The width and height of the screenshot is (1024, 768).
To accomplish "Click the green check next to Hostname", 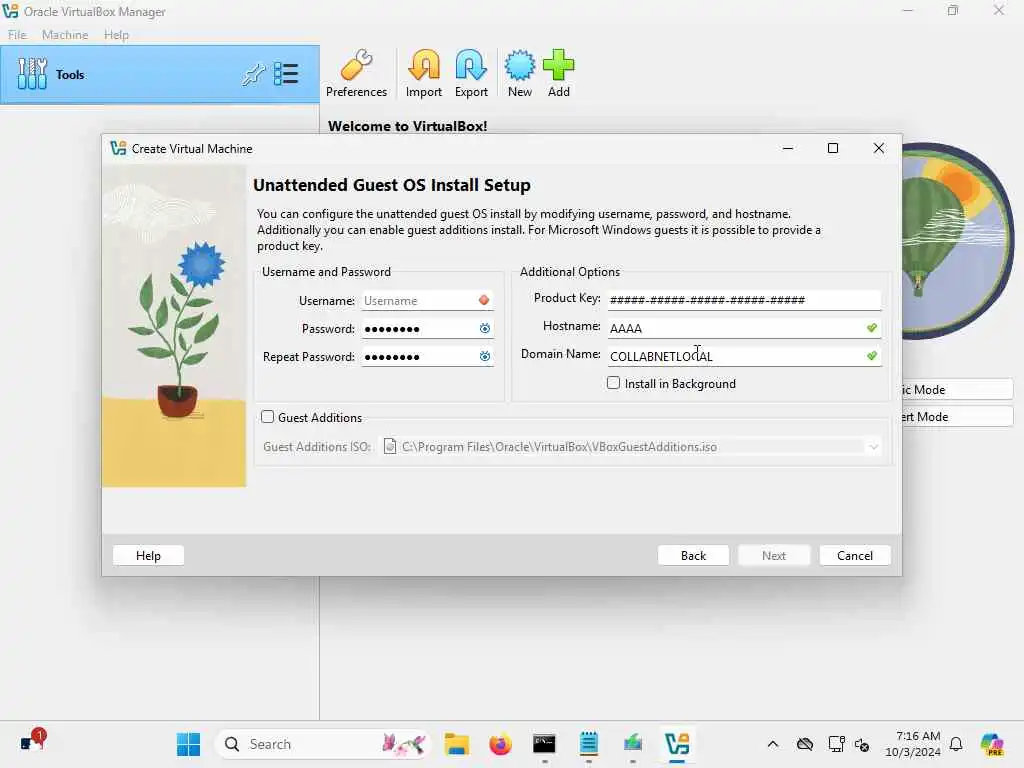I will click(872, 328).
